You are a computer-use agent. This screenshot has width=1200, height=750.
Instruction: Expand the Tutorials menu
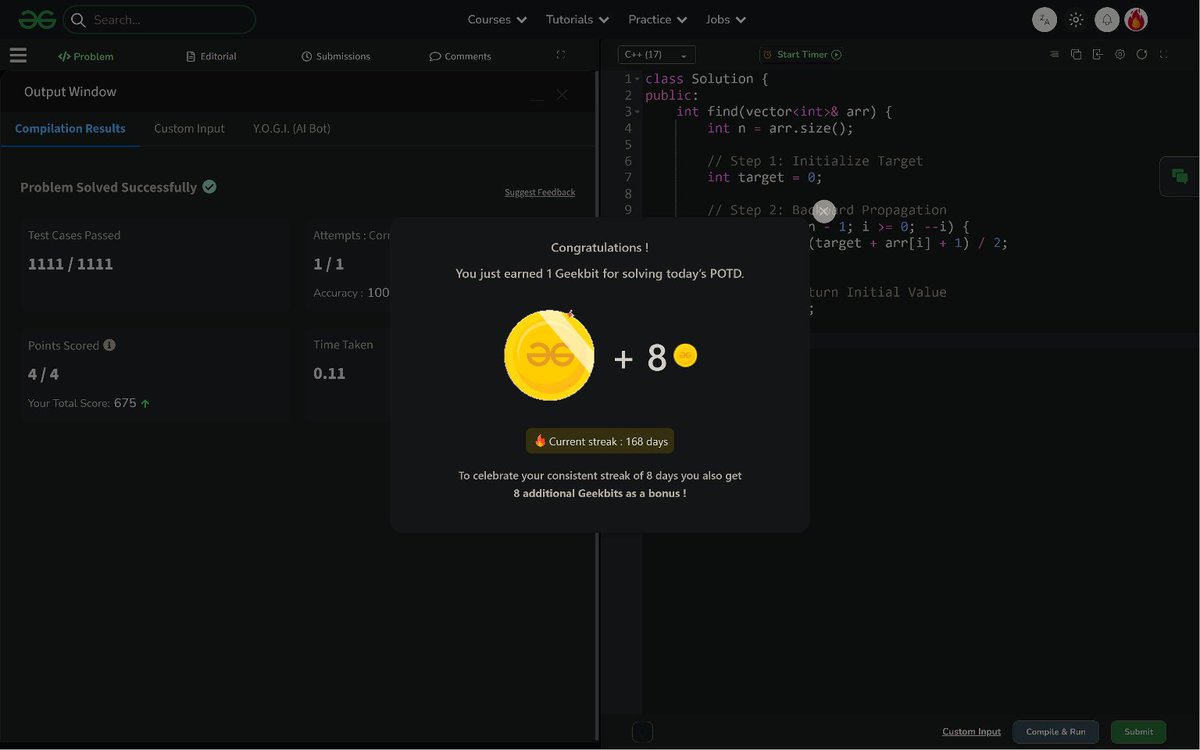click(x=577, y=19)
